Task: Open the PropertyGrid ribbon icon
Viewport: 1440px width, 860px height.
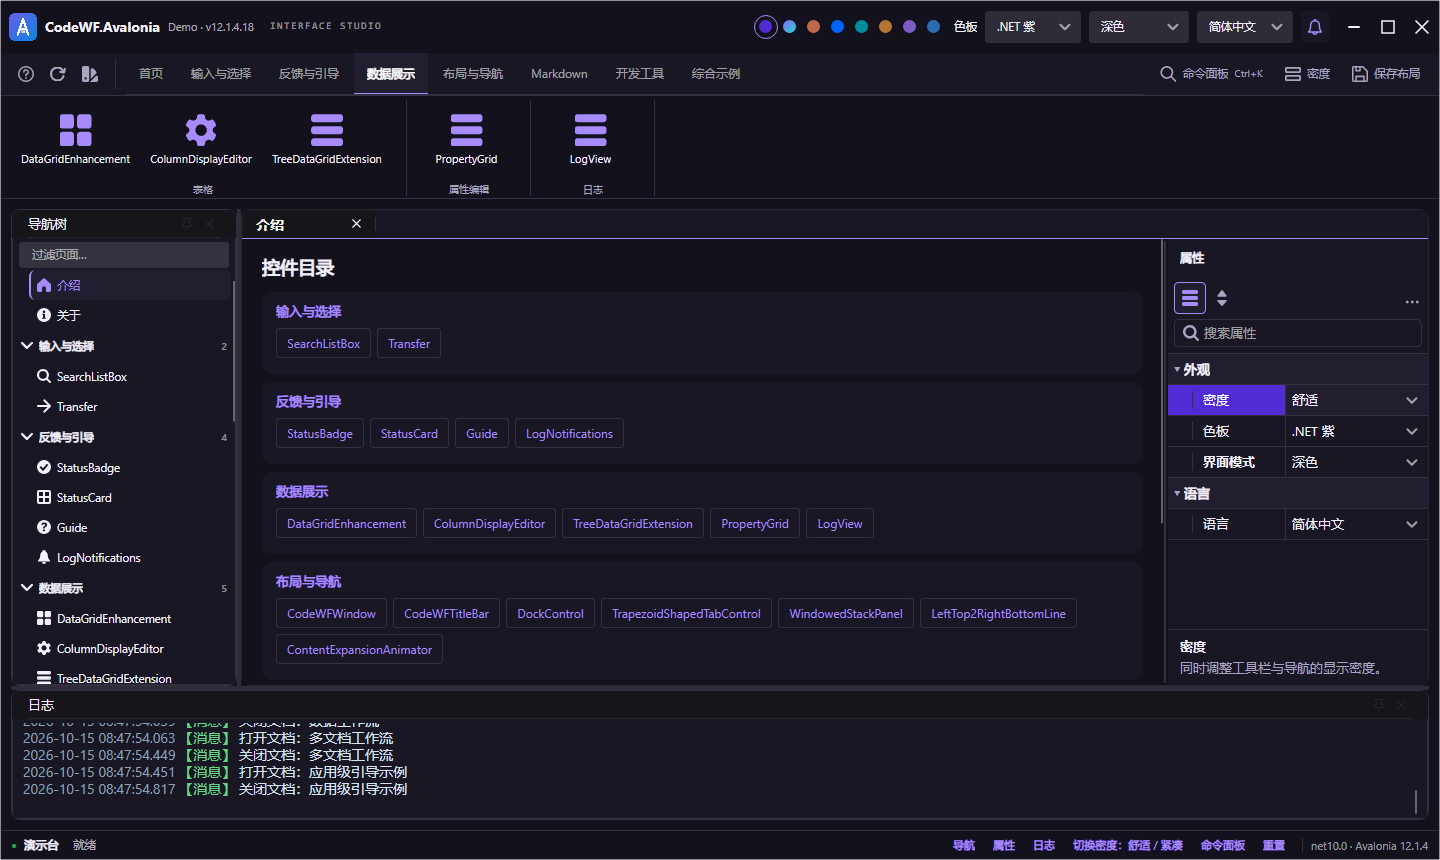Action: [466, 130]
